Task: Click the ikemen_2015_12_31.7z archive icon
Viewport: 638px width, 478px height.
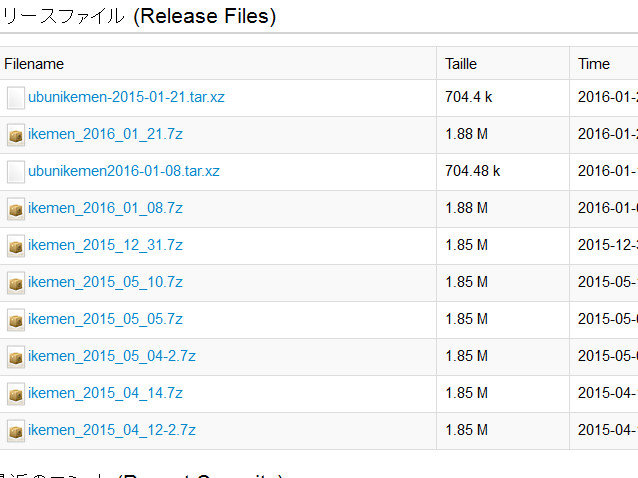Action: 15,246
